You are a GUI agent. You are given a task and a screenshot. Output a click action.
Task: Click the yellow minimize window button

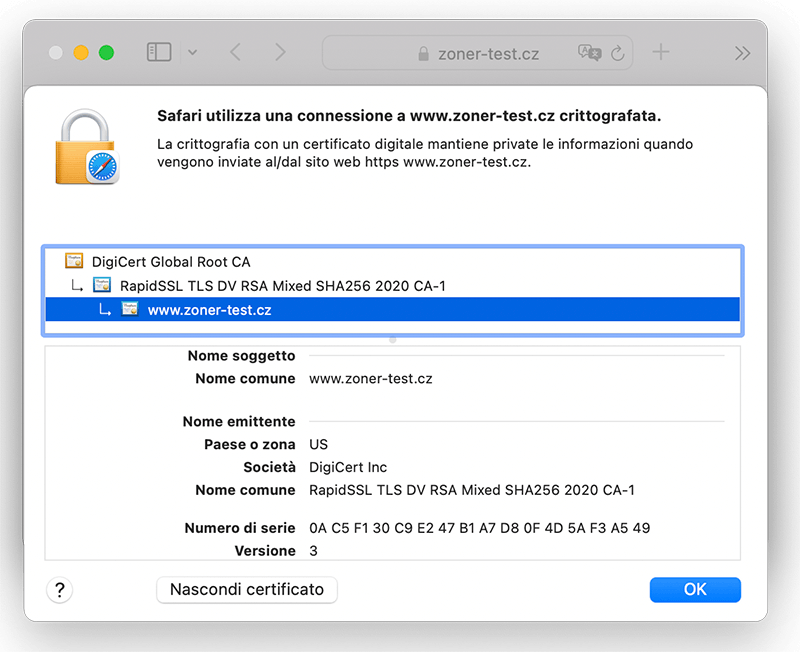(x=81, y=53)
